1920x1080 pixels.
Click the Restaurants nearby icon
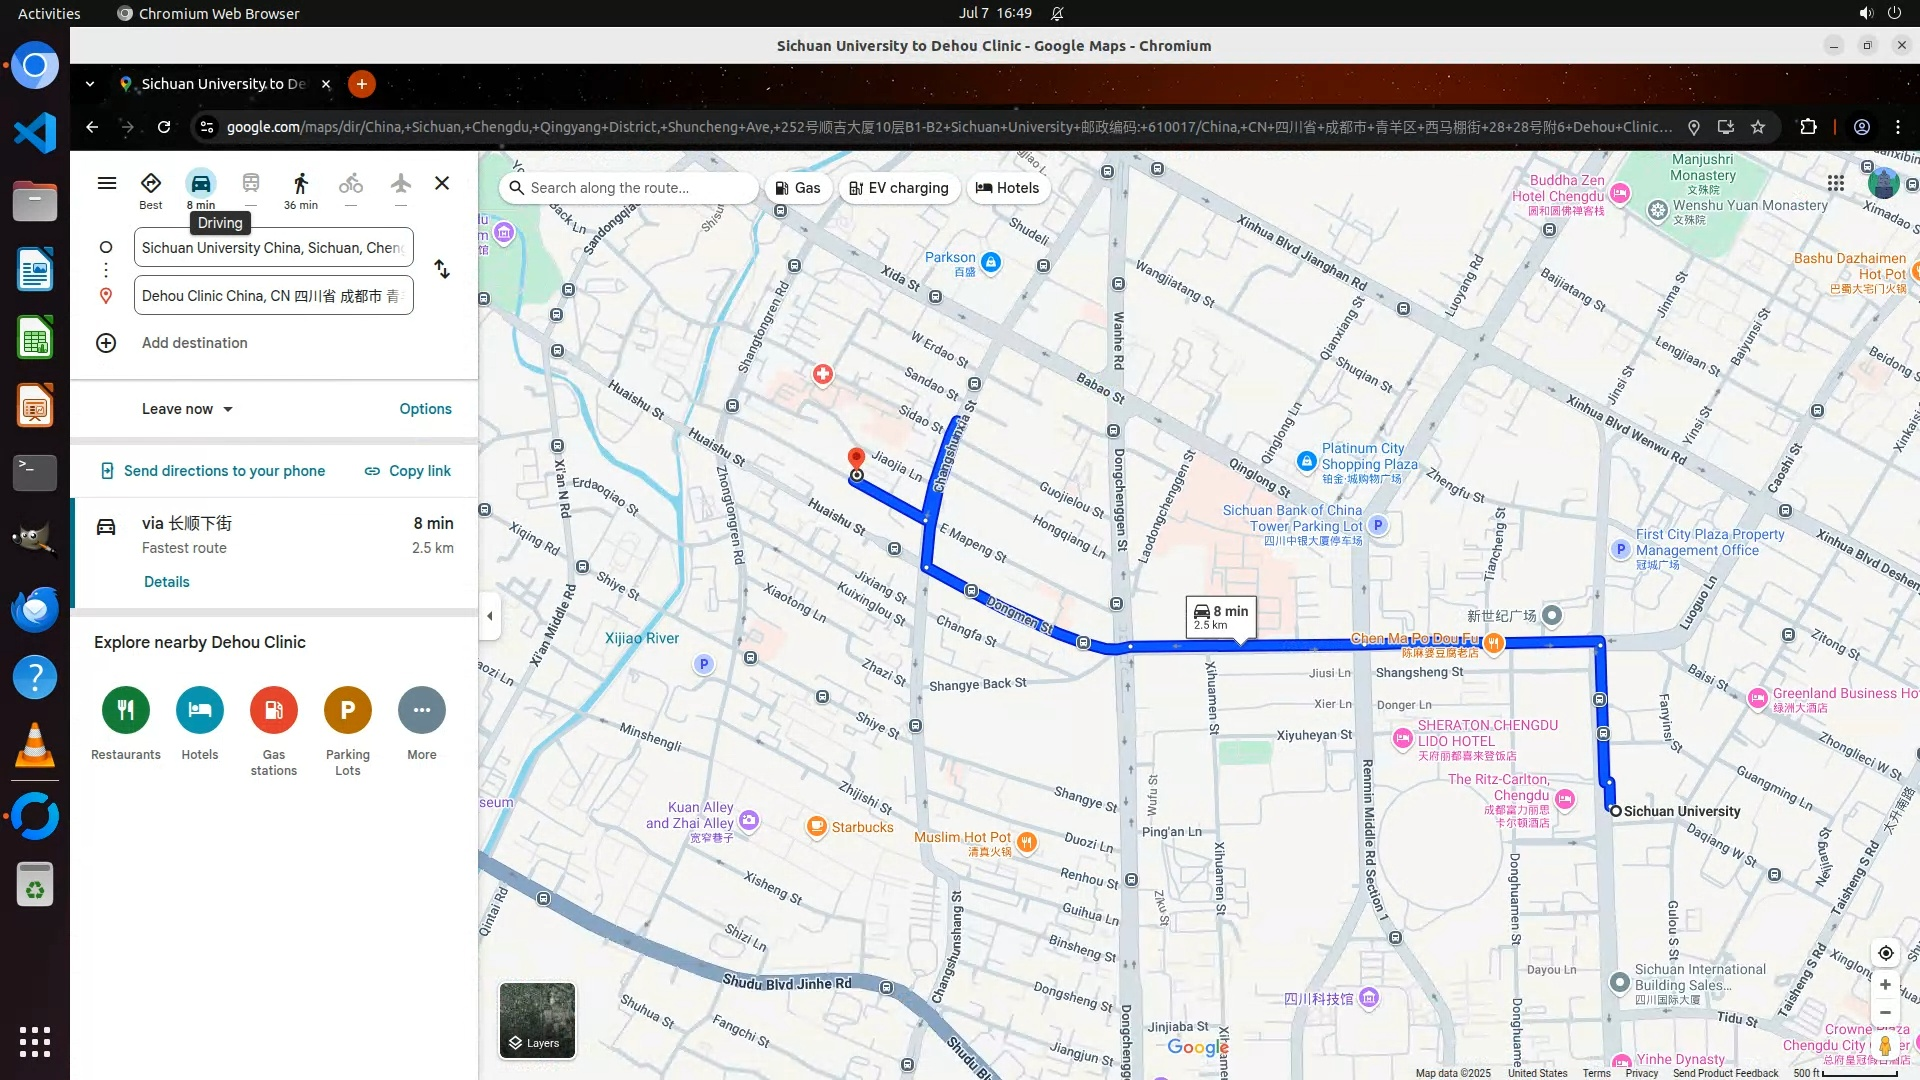[x=126, y=710]
